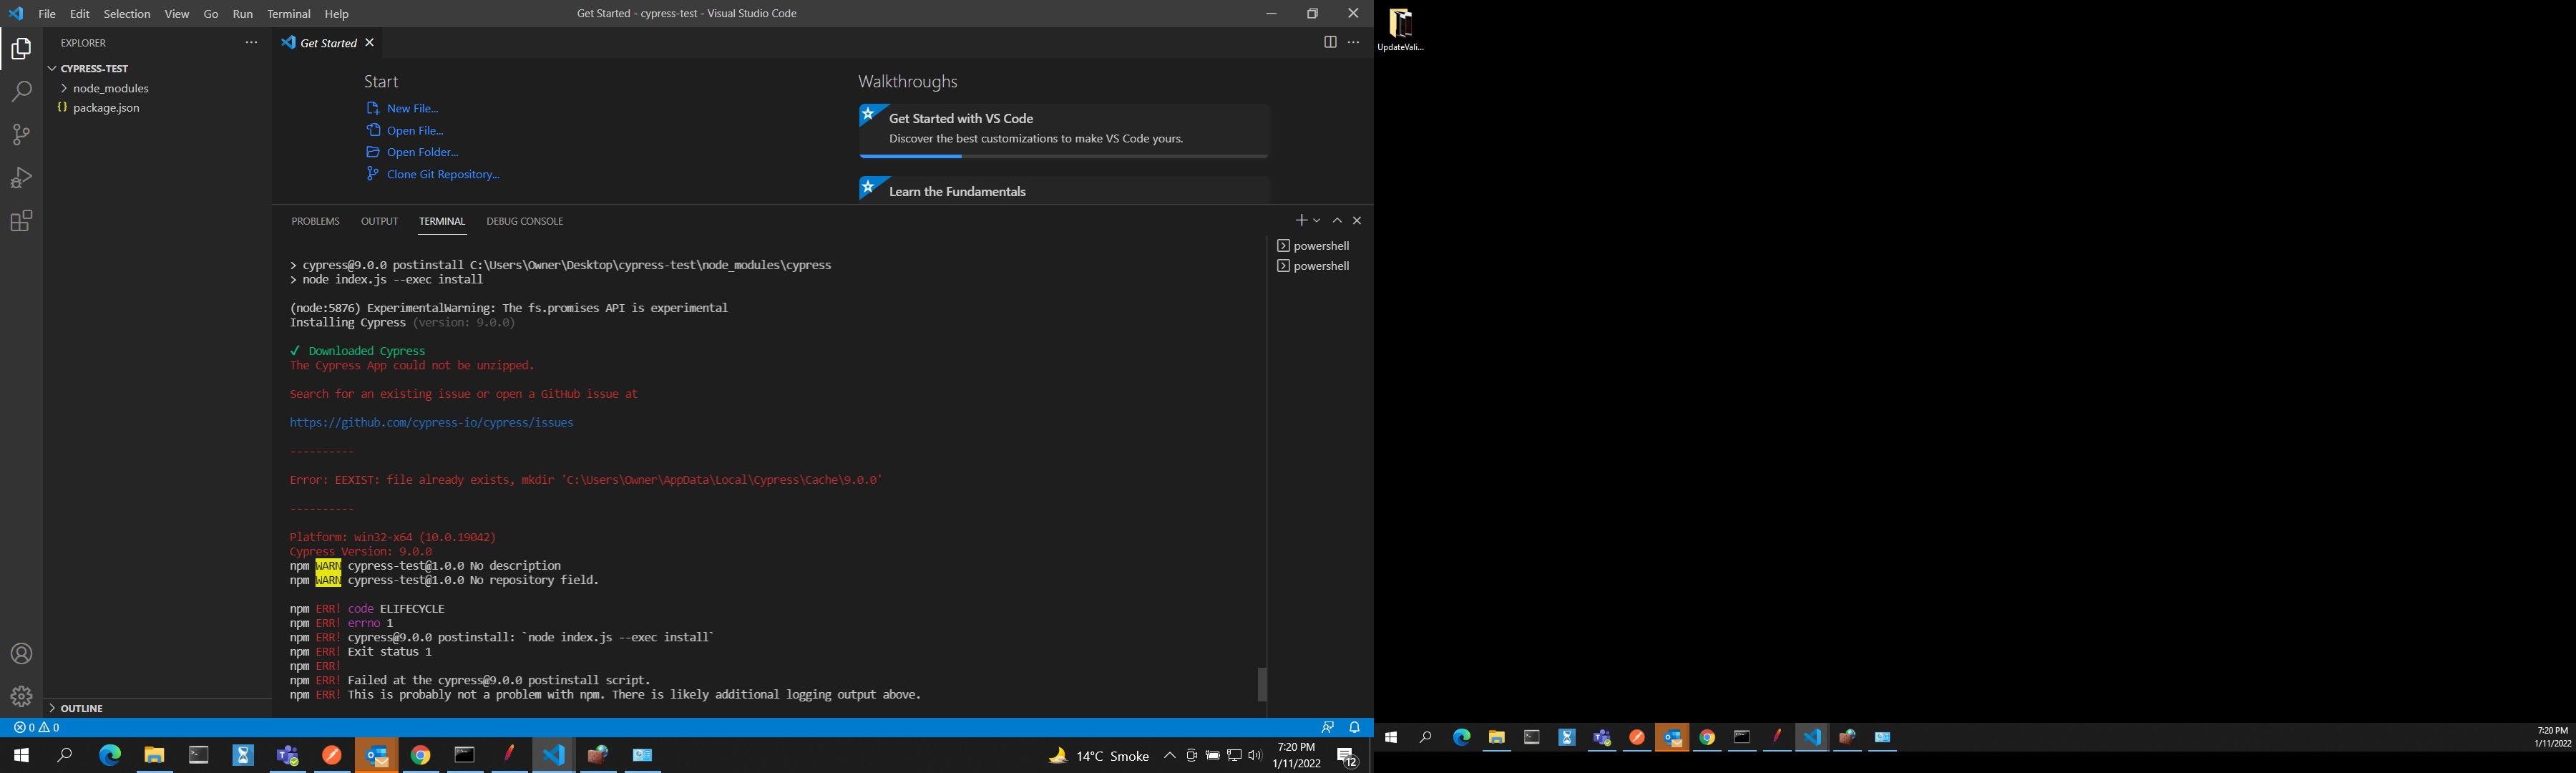Open Windows Start on the weather-widget taskbar
This screenshot has height=773, width=2576.
coord(21,756)
